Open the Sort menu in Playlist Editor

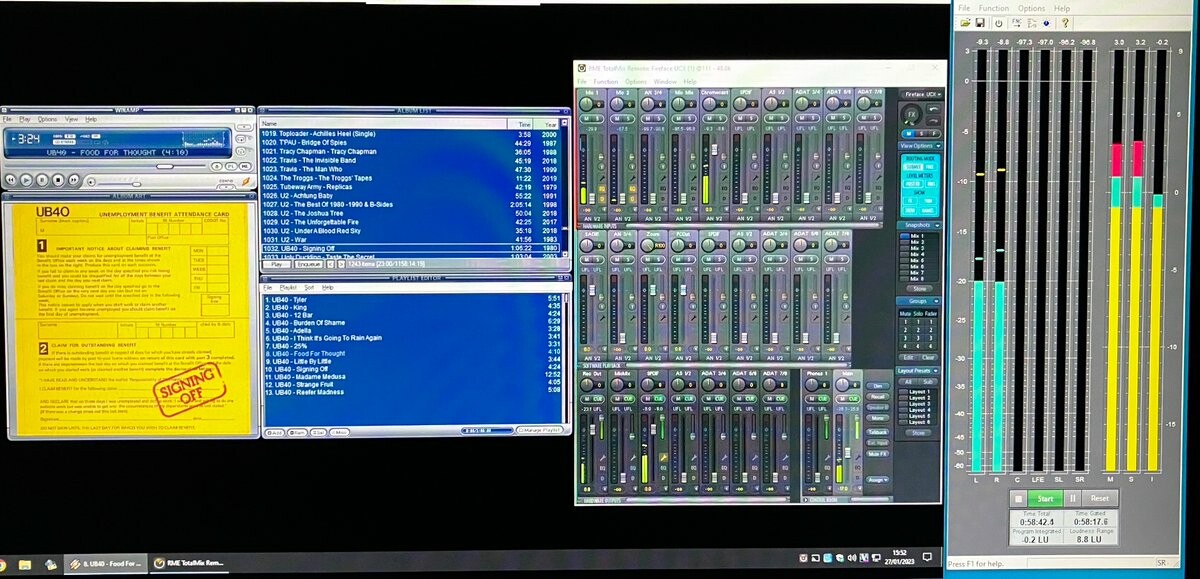[x=310, y=287]
